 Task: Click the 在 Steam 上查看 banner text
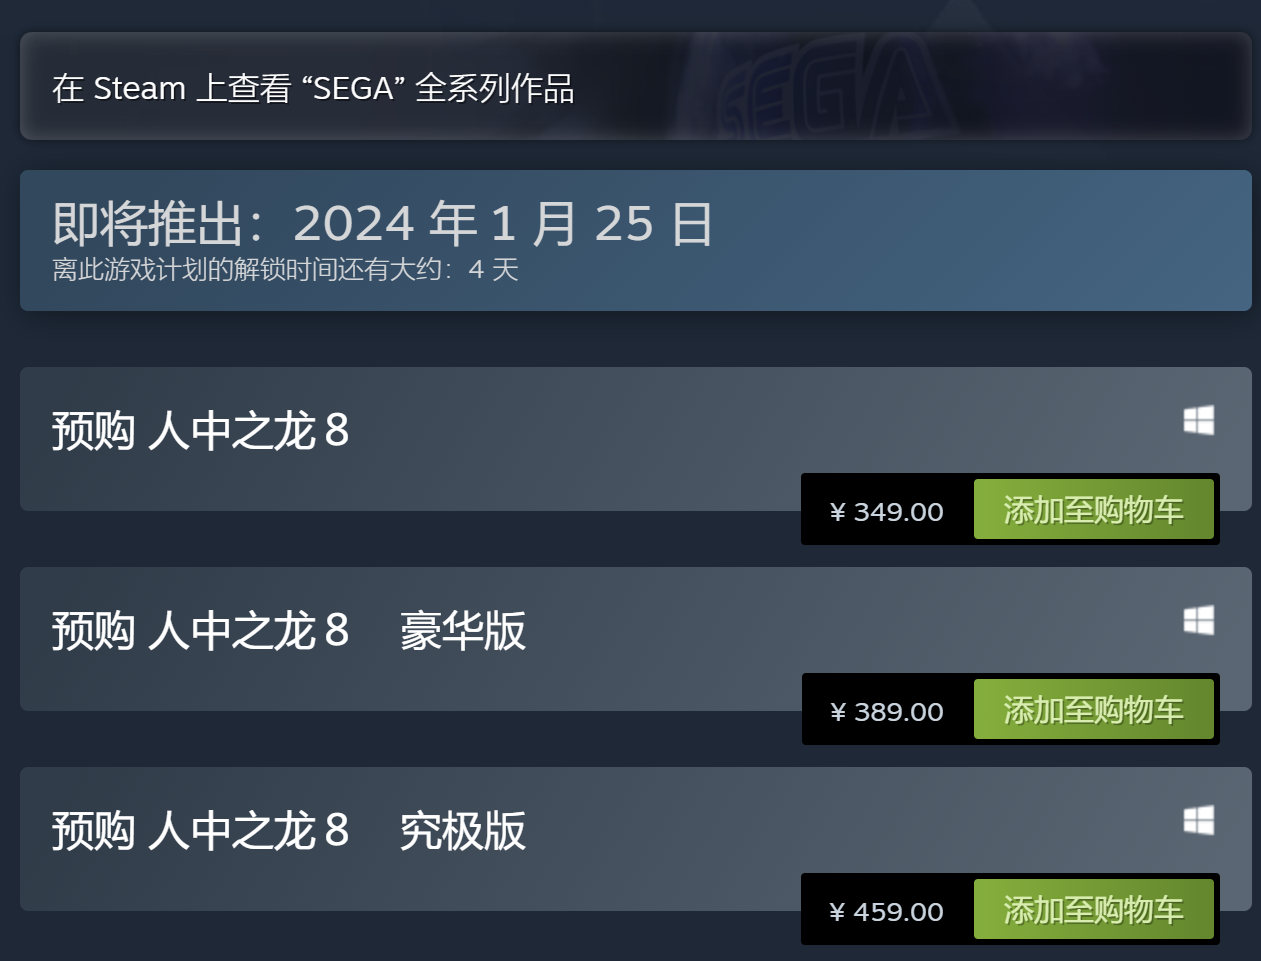tap(313, 88)
